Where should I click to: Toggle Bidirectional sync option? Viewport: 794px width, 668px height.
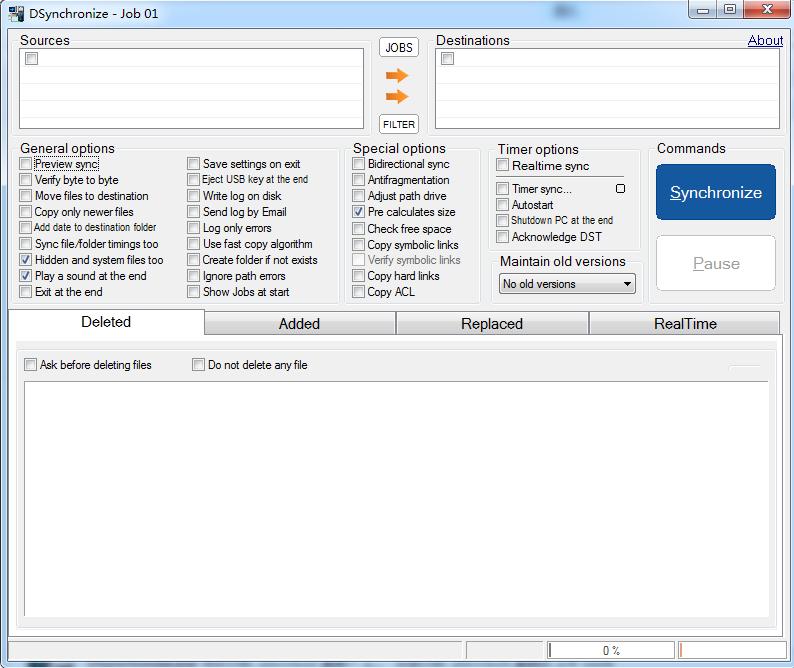(x=359, y=164)
